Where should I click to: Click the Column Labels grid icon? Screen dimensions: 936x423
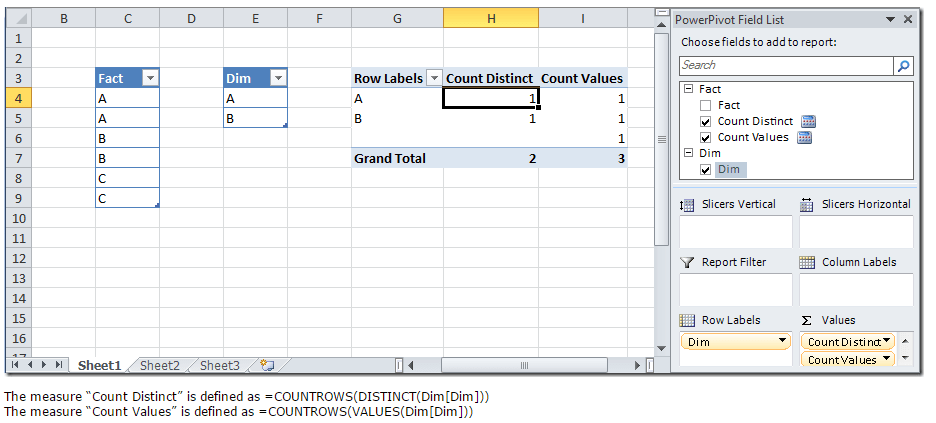coord(808,262)
